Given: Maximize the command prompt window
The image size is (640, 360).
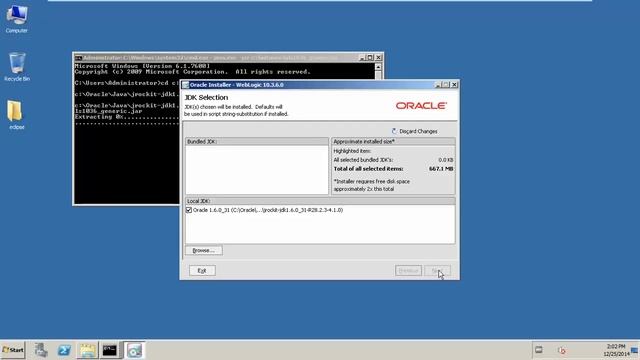Looking at the screenshot, I should tap(370, 58).
